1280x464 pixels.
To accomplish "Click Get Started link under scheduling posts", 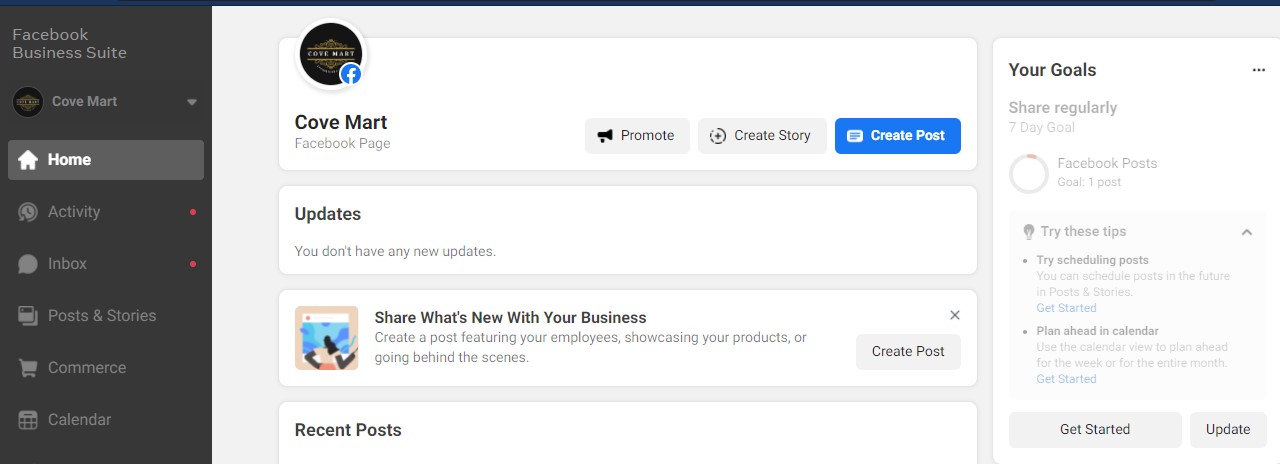I will point(1066,308).
